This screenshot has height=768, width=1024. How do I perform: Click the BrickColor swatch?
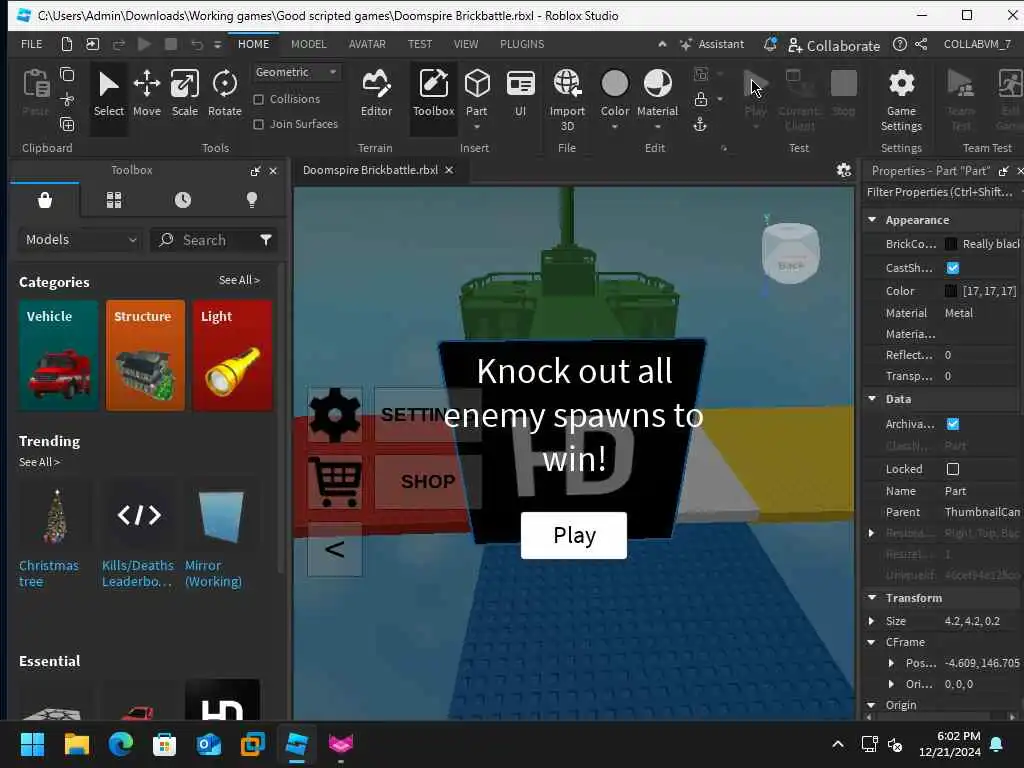[x=951, y=244]
